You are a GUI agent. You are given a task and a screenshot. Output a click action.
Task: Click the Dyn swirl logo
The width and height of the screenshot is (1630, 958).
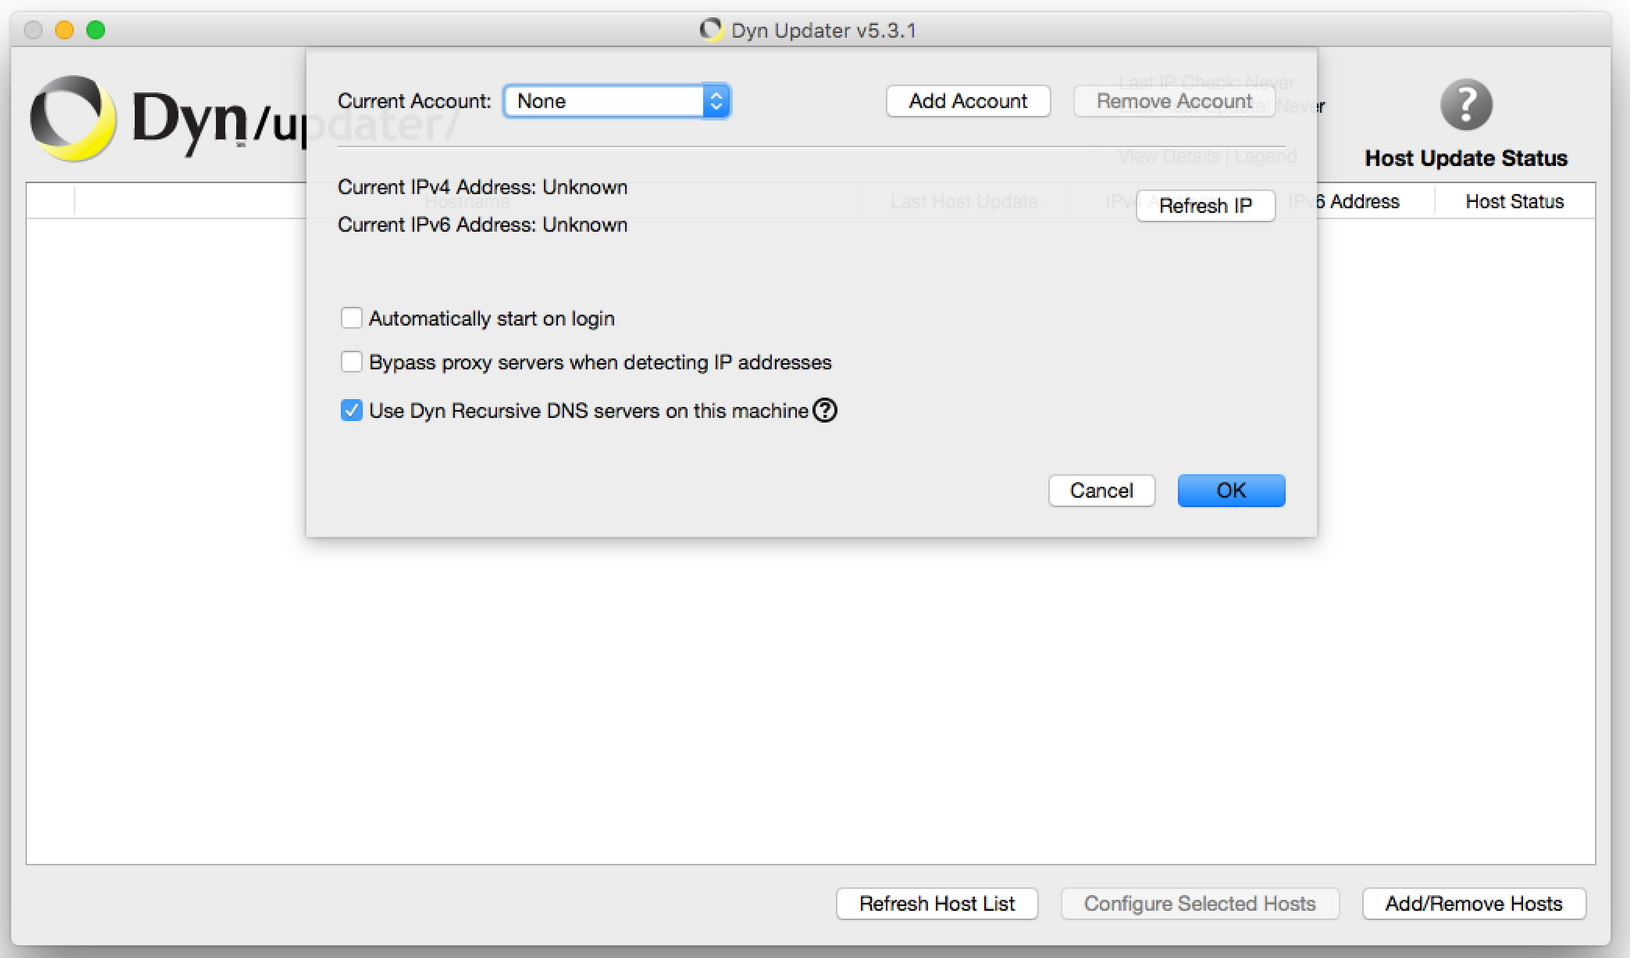[72, 119]
